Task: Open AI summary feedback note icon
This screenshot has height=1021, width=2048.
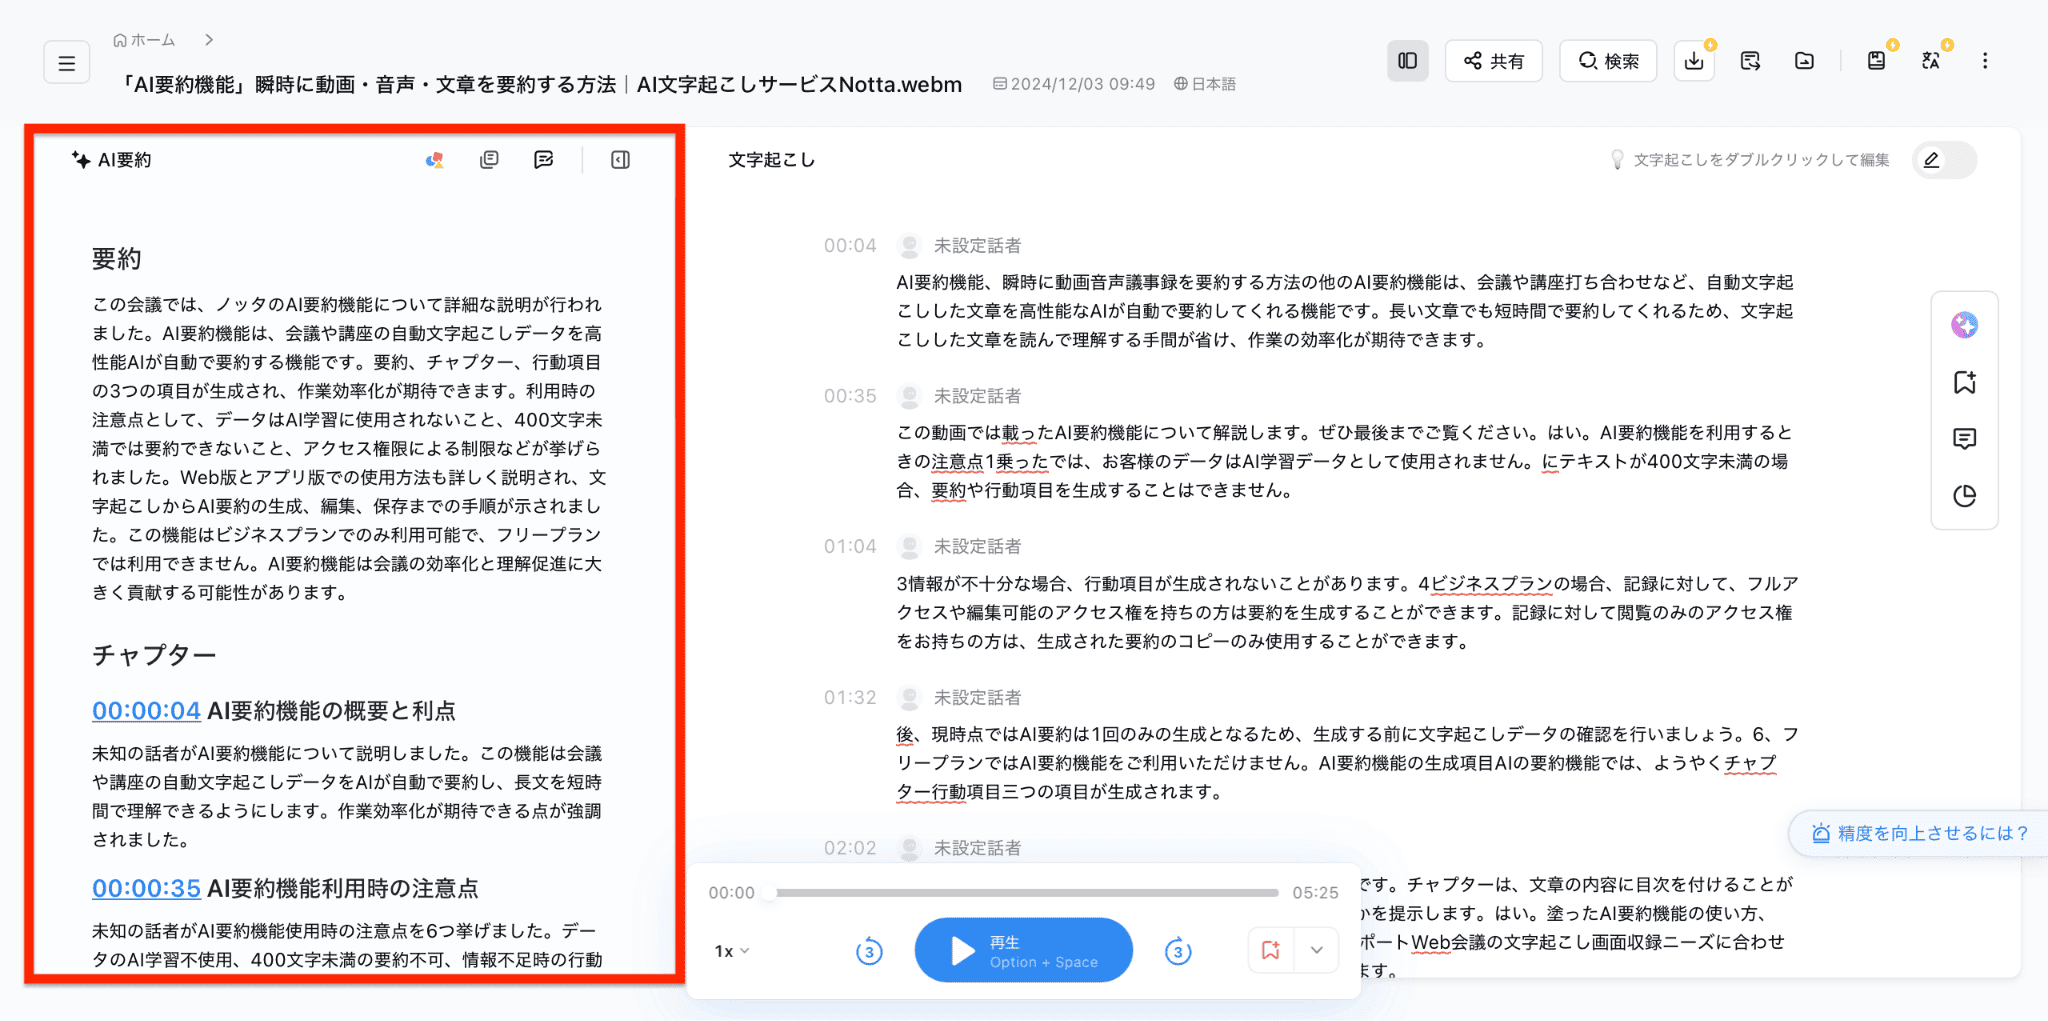Action: (544, 160)
